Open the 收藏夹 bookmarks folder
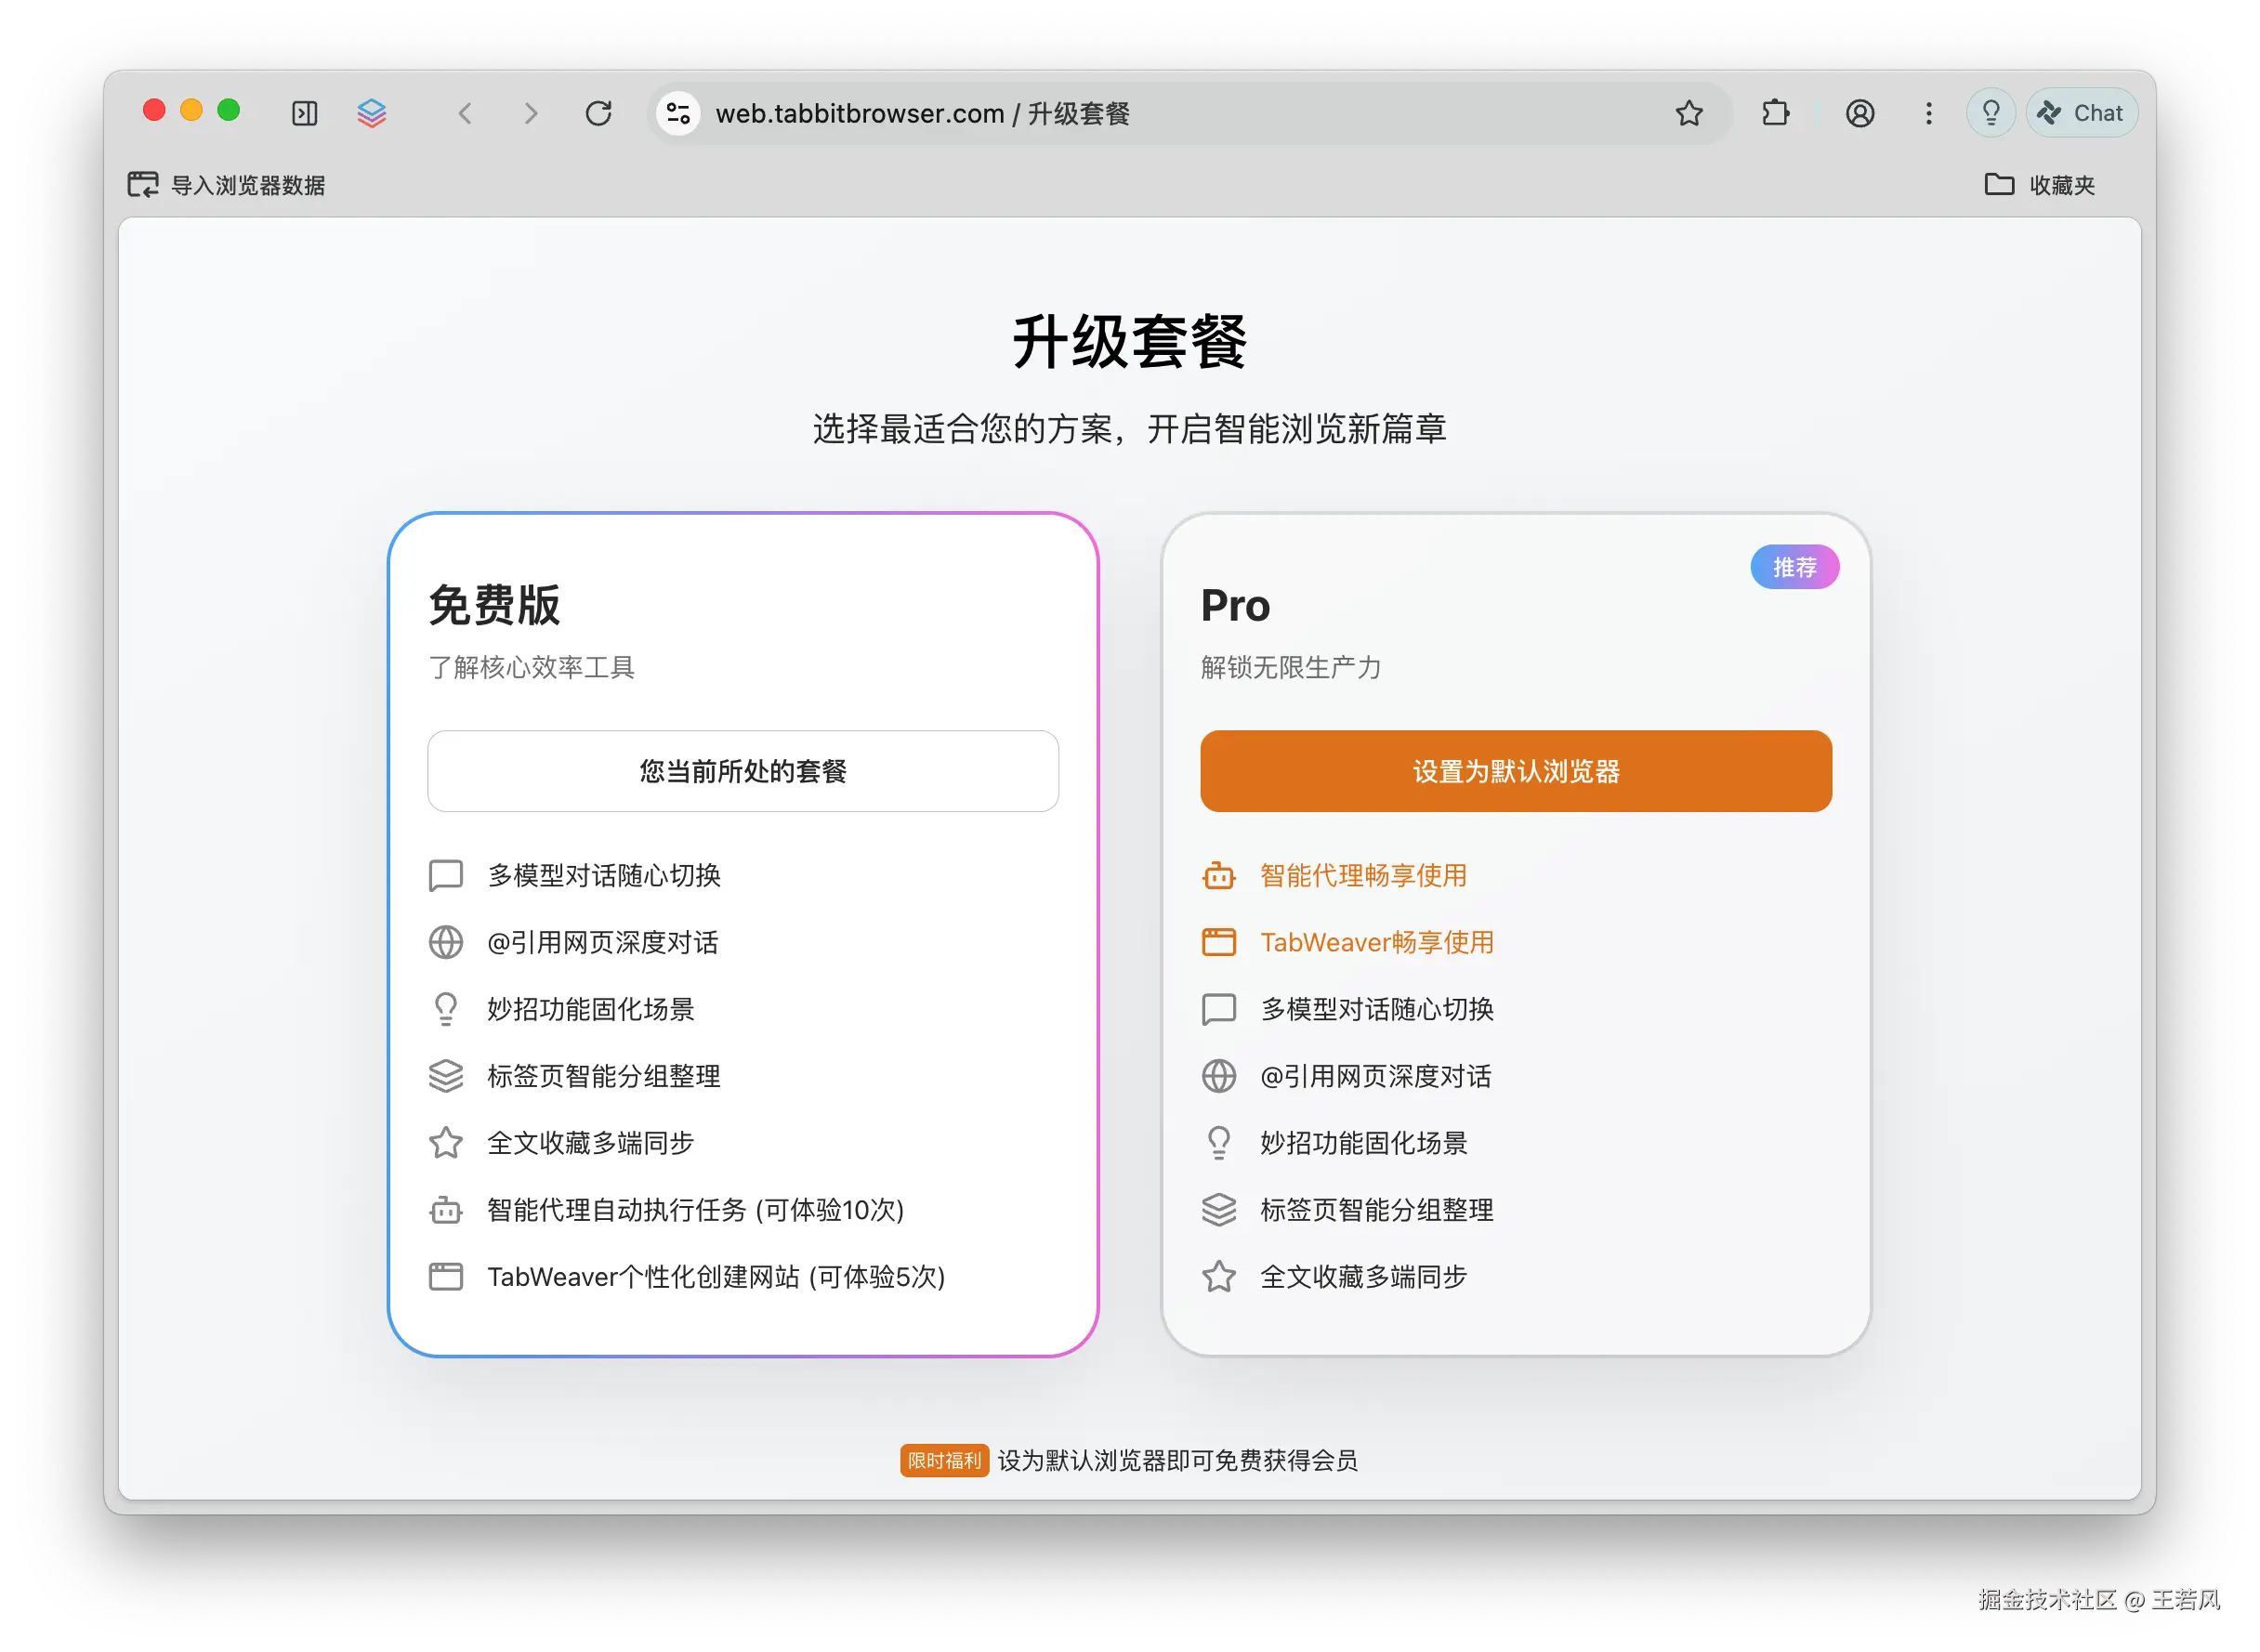Screen dimensions: 2260x1652 pos(2040,185)
